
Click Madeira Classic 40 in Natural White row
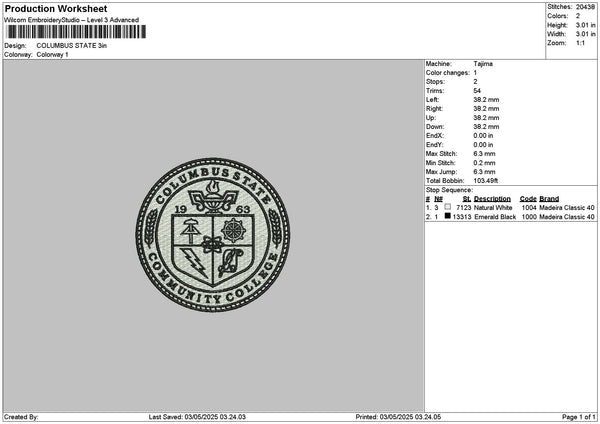tap(567, 208)
